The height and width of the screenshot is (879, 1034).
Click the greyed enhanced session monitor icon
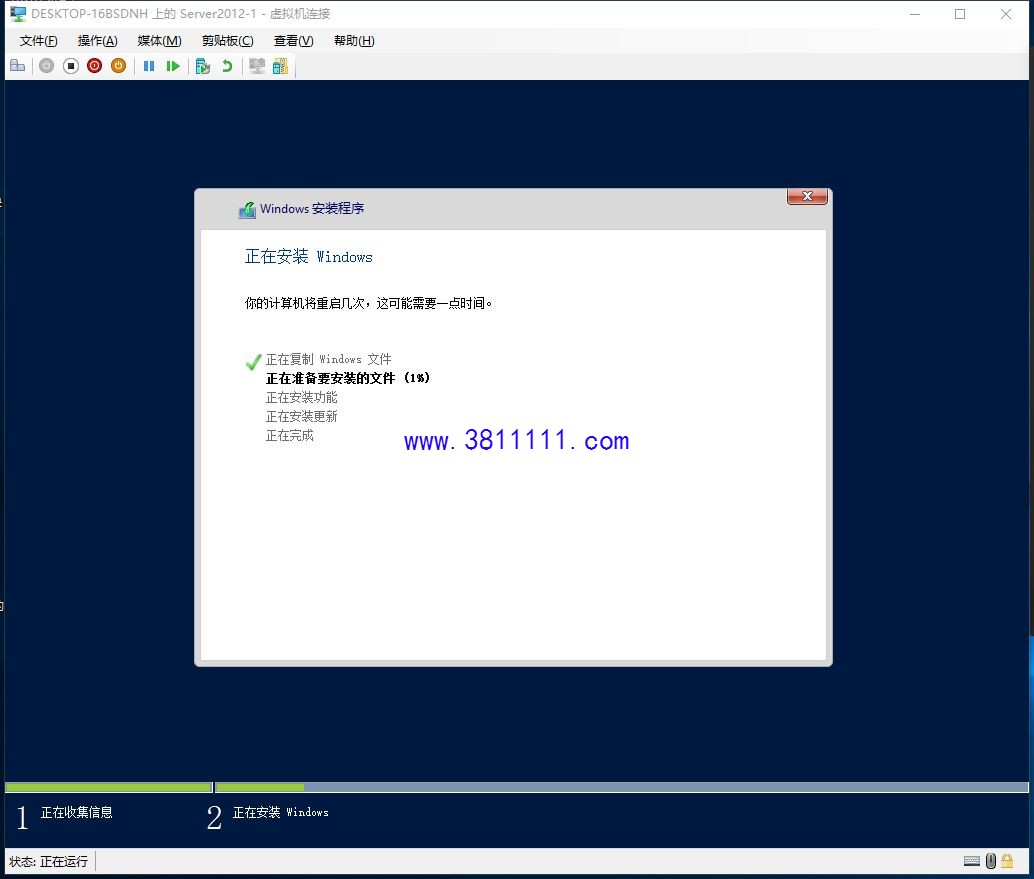click(x=257, y=66)
